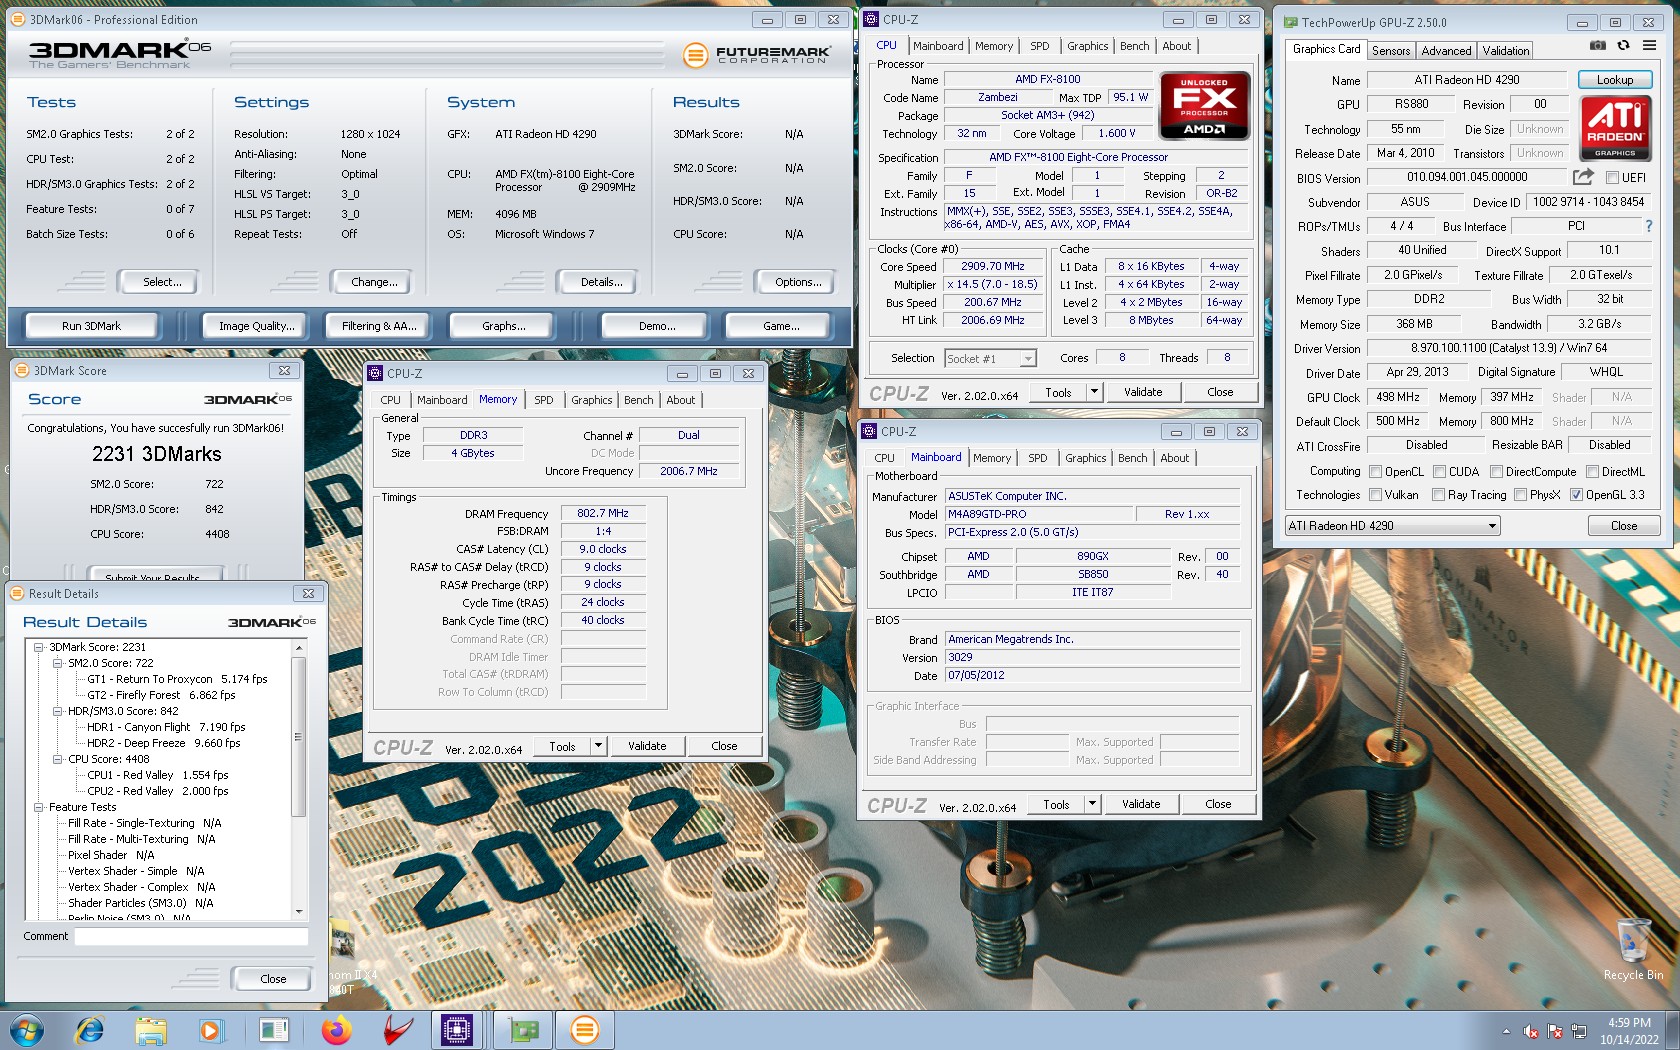Screen dimensions: 1680x1050
Task: Open Windows Explorer folder icon on taskbar
Action: tap(151, 1030)
